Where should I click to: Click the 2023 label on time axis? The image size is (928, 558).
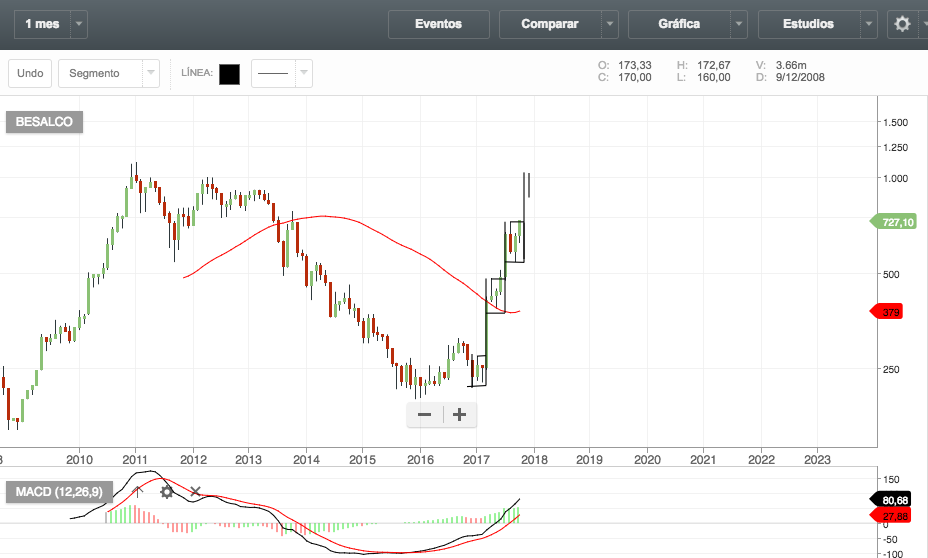(x=817, y=460)
